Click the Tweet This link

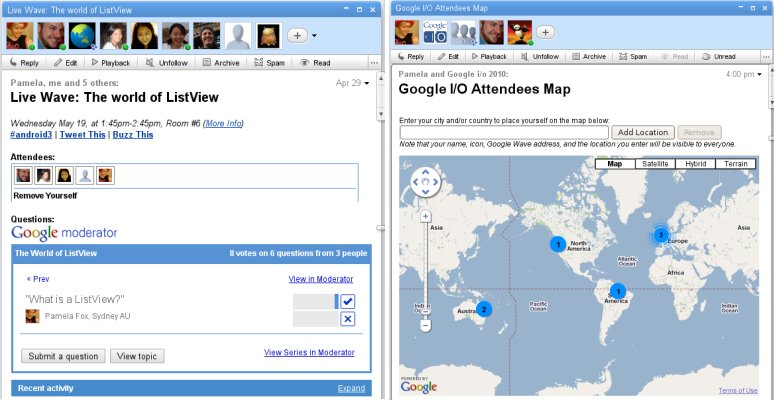pyautogui.click(x=82, y=134)
